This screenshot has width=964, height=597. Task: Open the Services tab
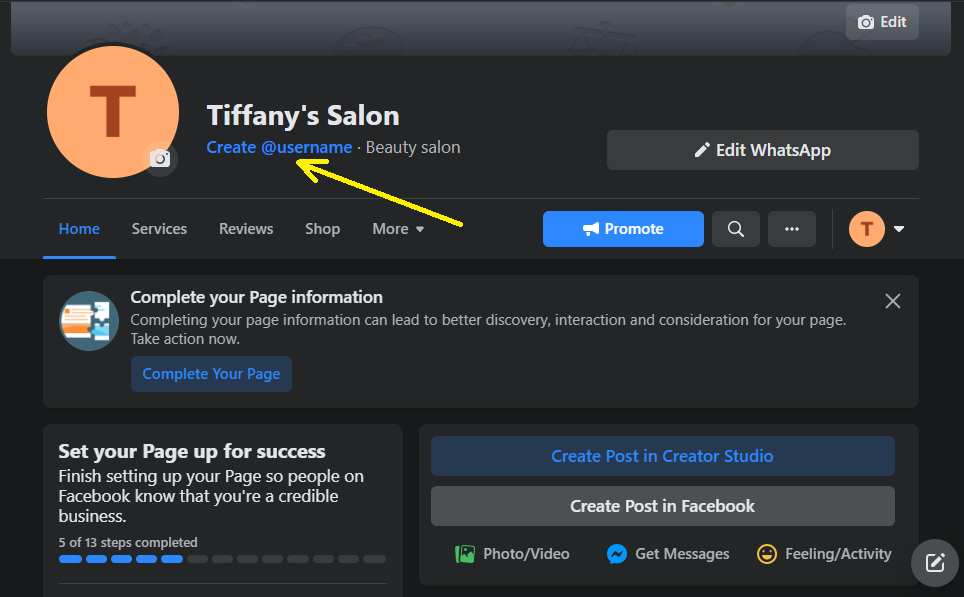point(159,229)
